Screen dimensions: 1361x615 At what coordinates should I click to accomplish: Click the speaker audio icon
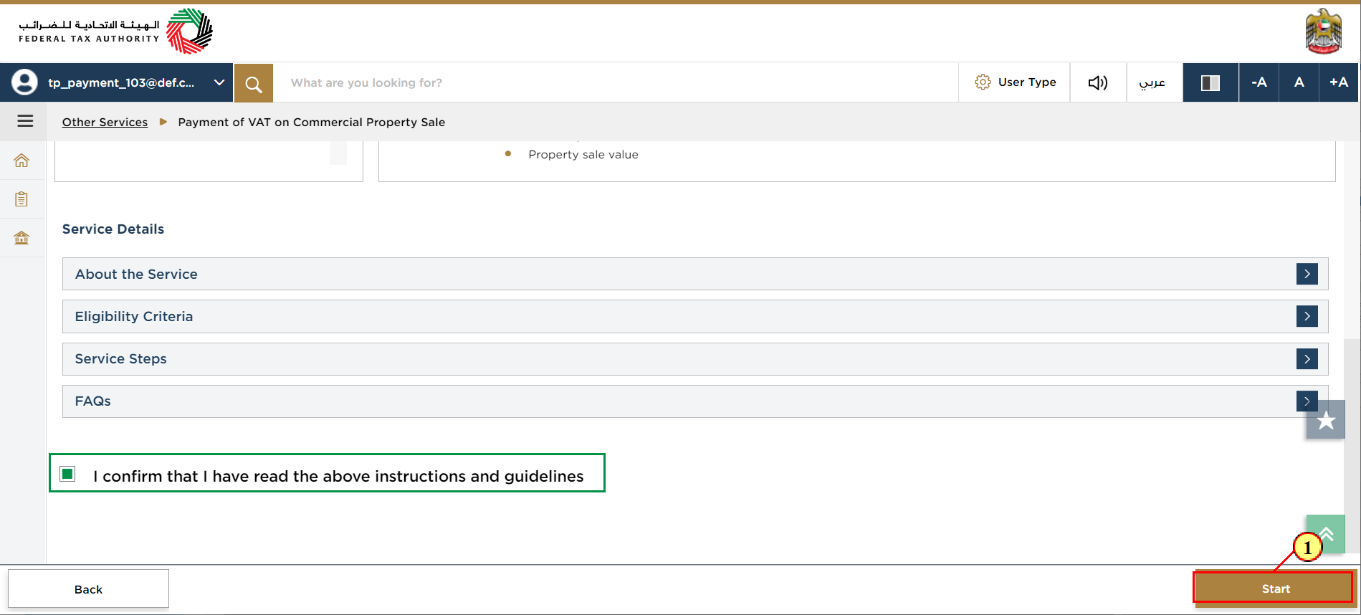[1098, 83]
